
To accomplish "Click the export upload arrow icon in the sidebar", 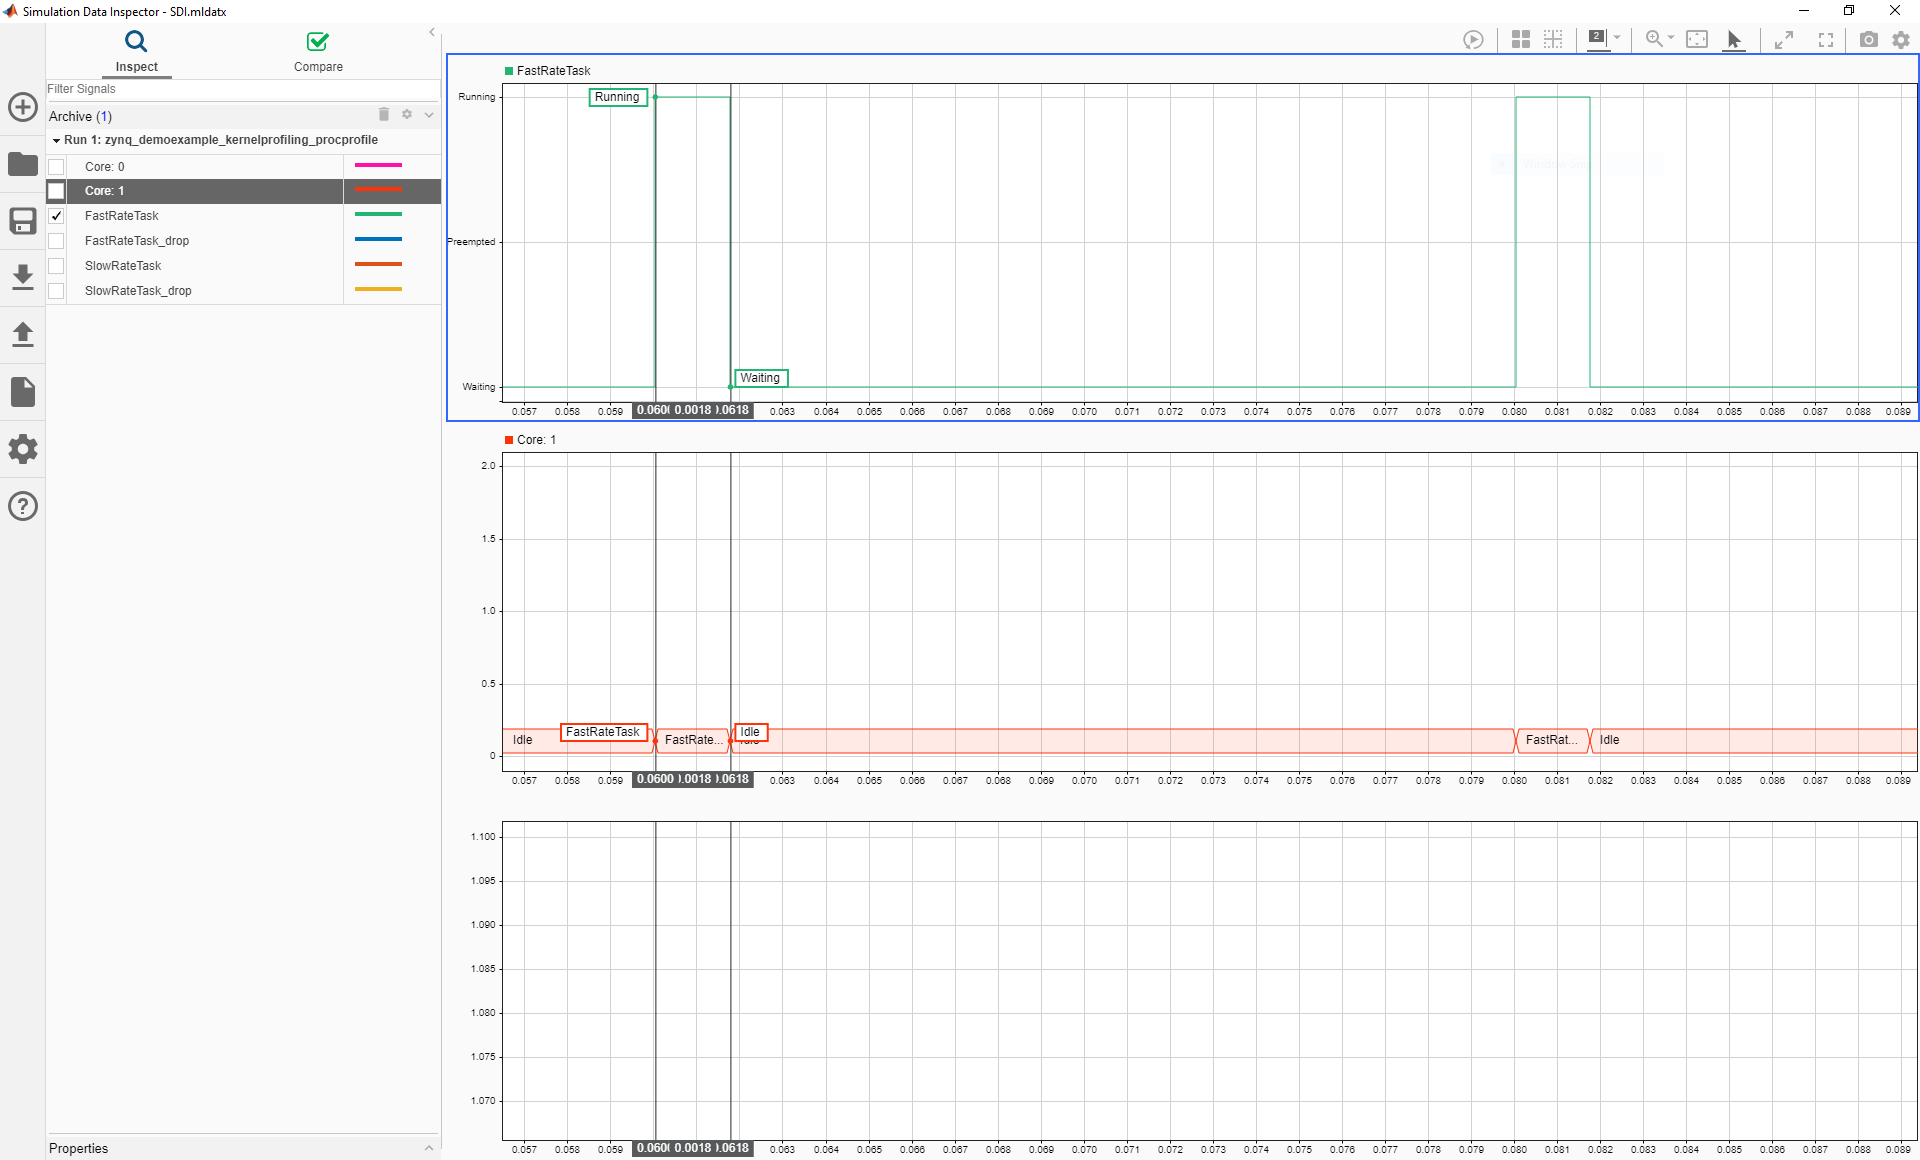I will (23, 334).
